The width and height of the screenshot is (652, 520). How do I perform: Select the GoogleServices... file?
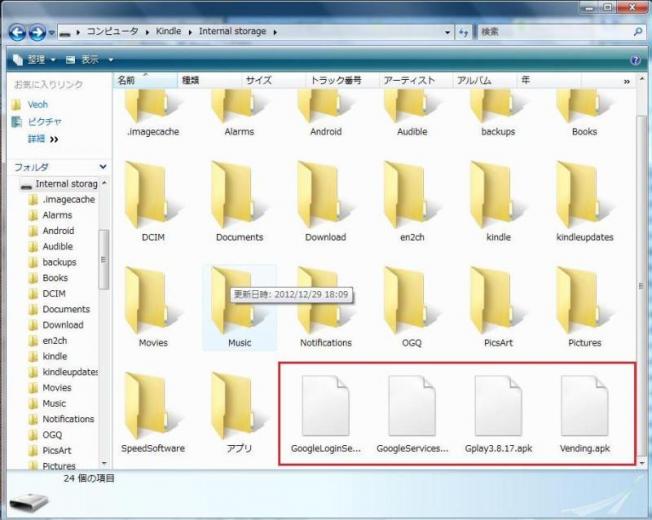tap(412, 414)
